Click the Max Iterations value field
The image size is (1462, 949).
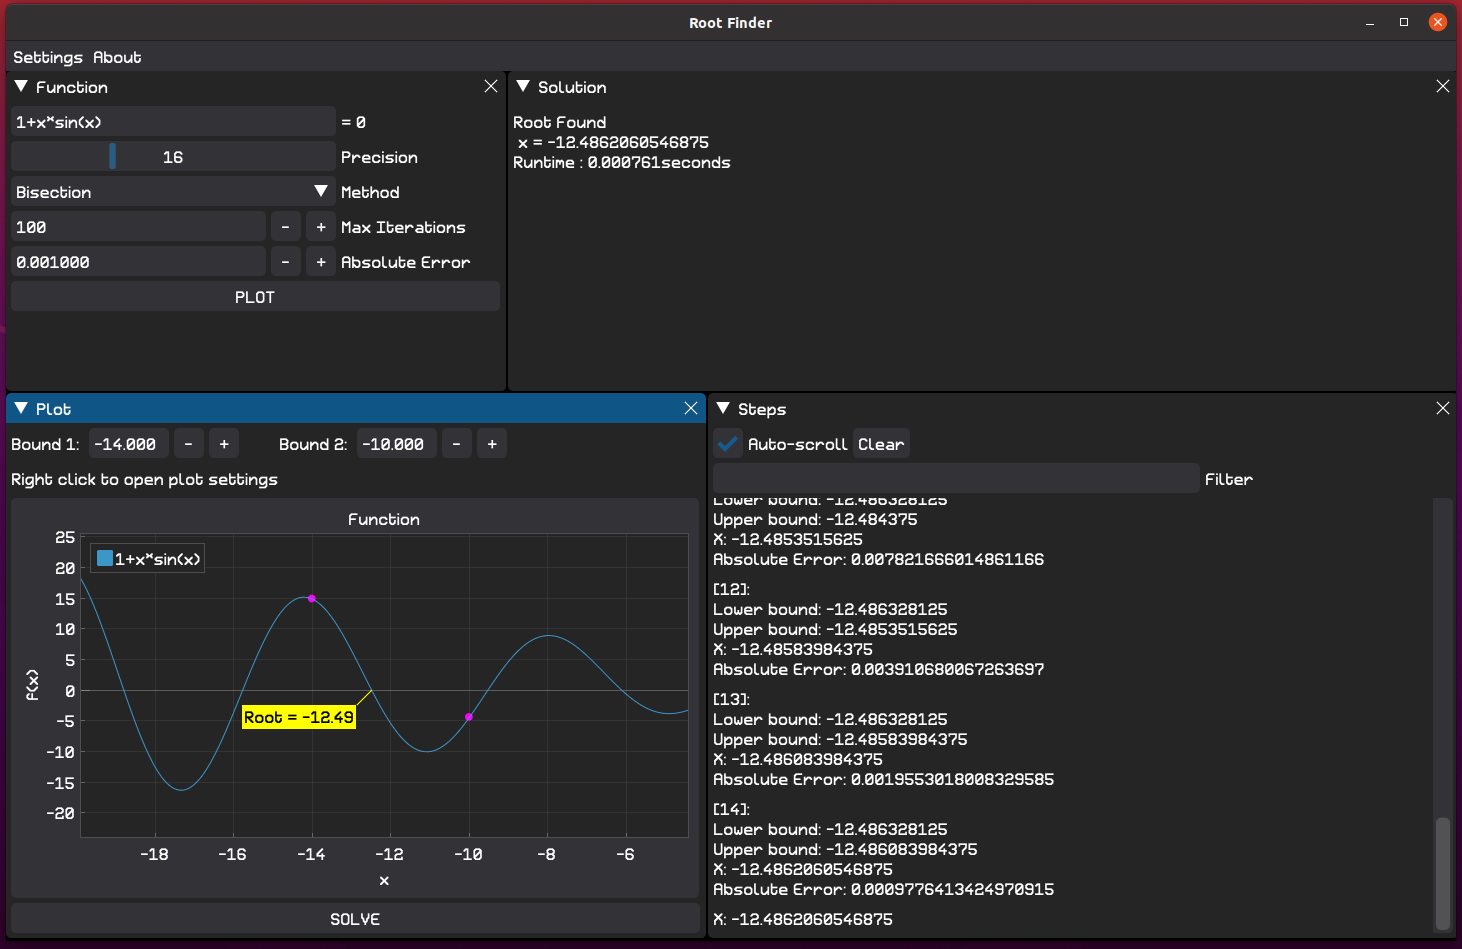(x=138, y=227)
